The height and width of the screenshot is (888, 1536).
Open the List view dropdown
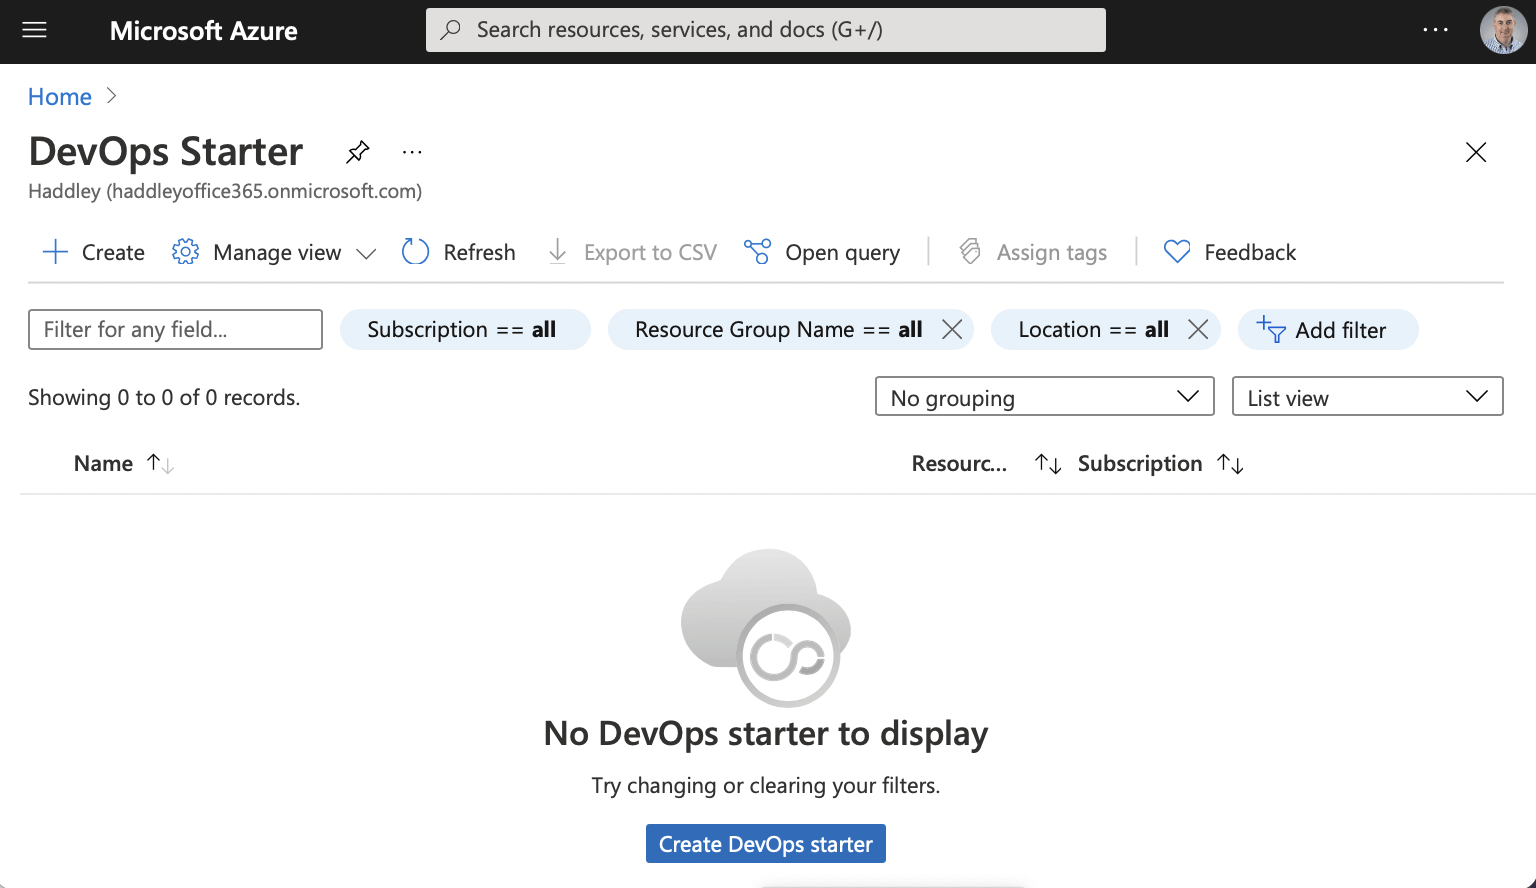click(x=1367, y=397)
